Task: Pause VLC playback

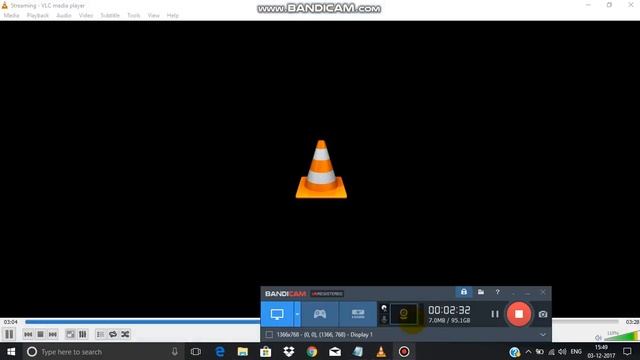Action: point(9,334)
